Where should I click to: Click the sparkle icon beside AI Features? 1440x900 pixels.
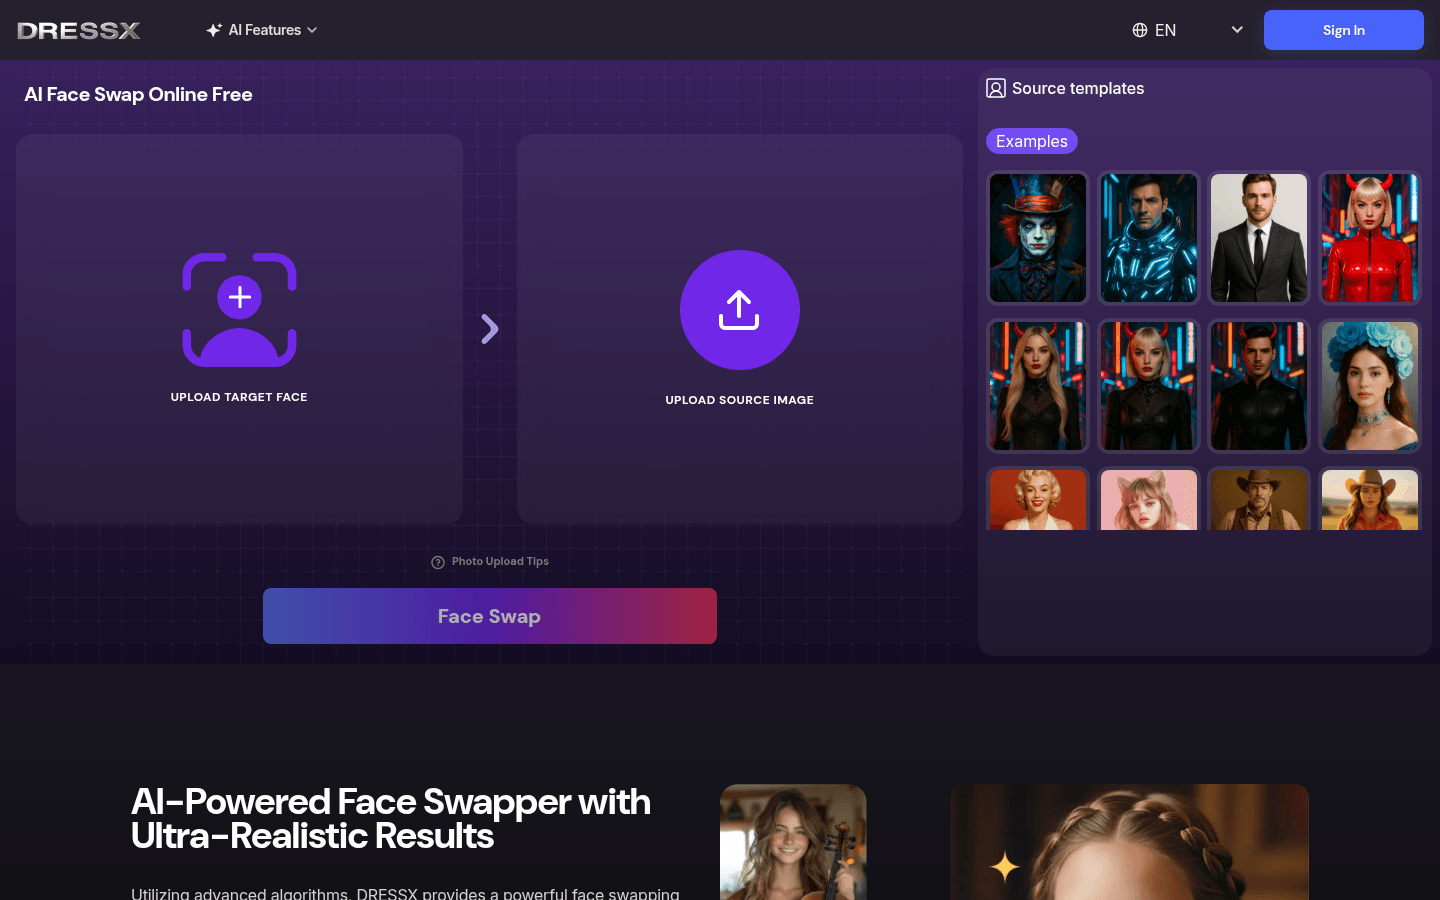[x=214, y=30]
